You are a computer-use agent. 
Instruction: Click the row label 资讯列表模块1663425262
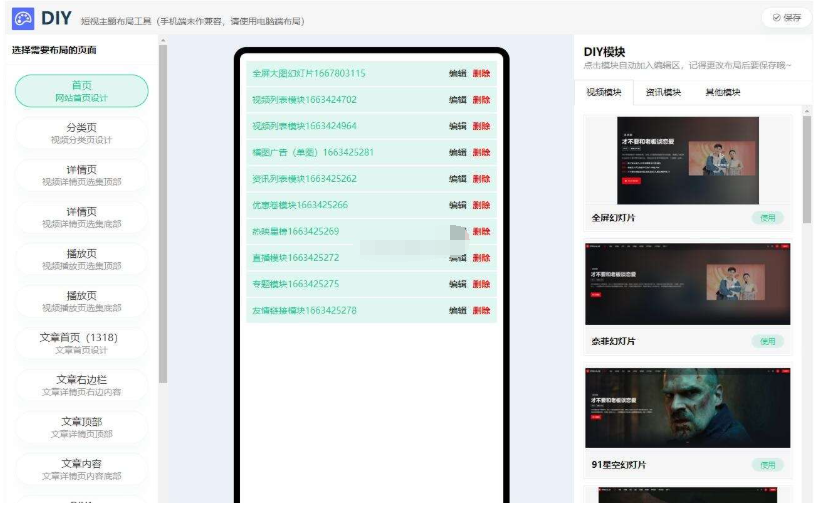point(304,179)
